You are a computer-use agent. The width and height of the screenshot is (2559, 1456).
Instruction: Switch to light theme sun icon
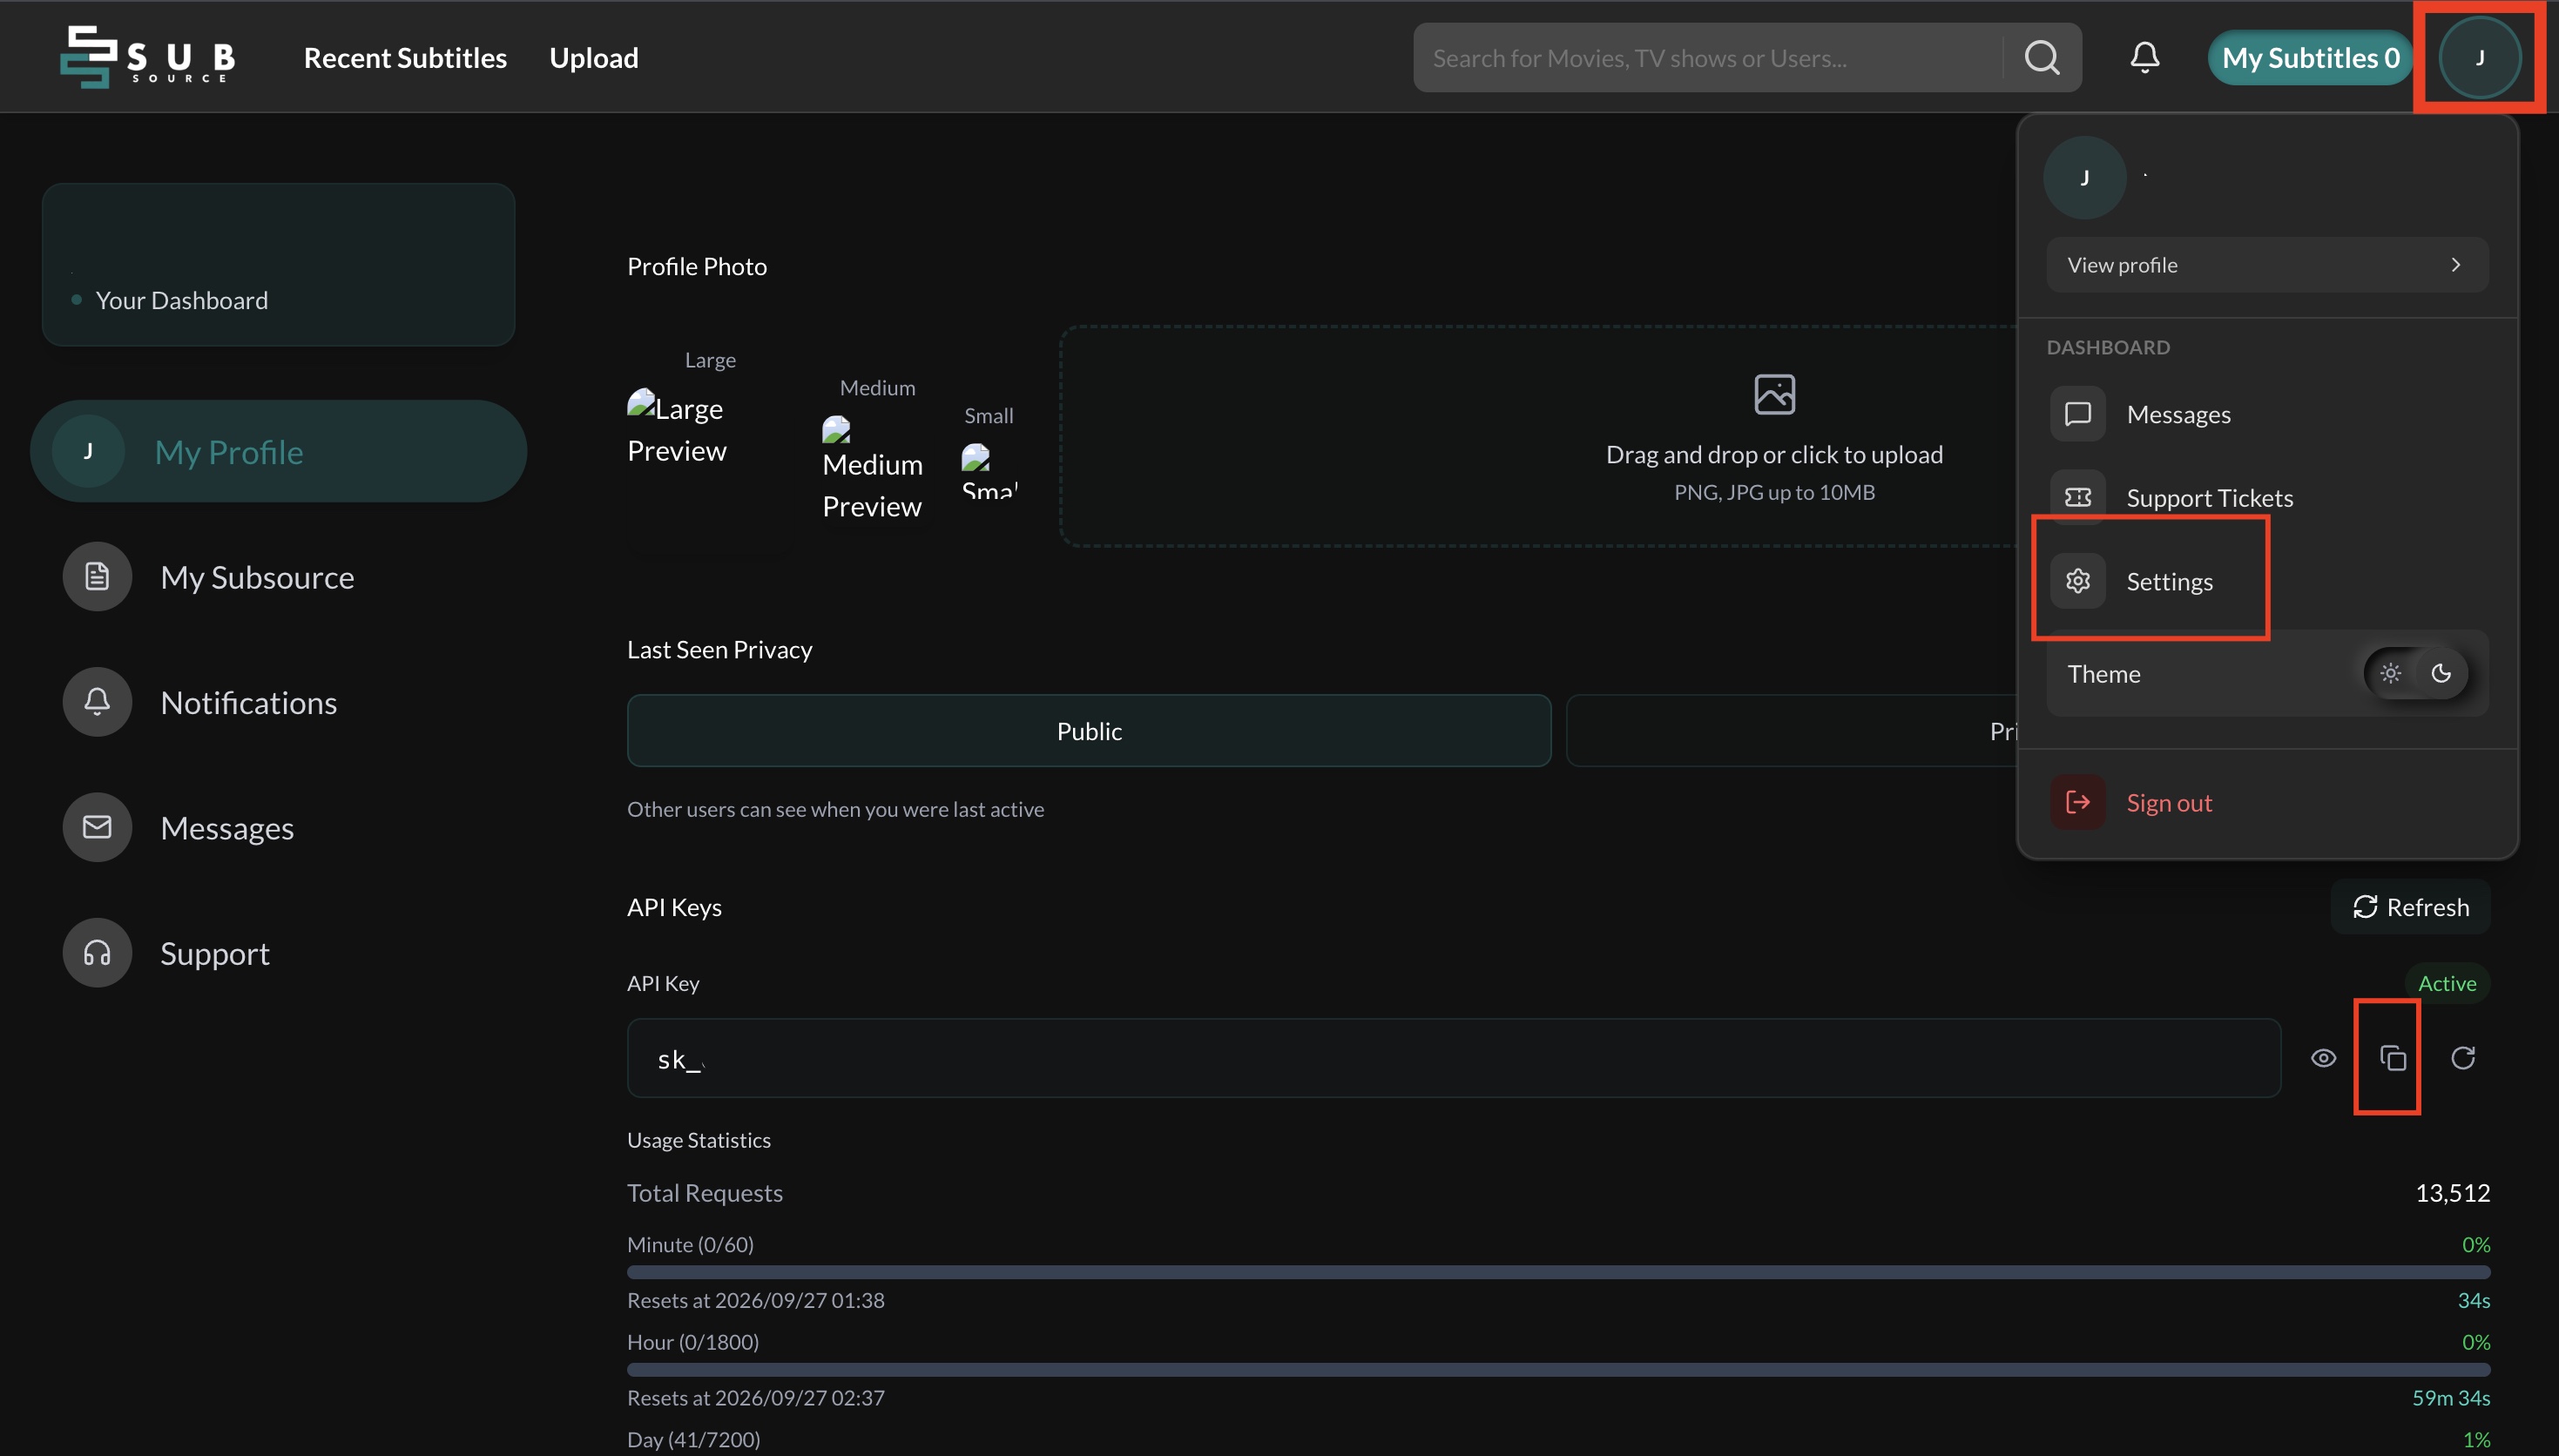point(2390,673)
